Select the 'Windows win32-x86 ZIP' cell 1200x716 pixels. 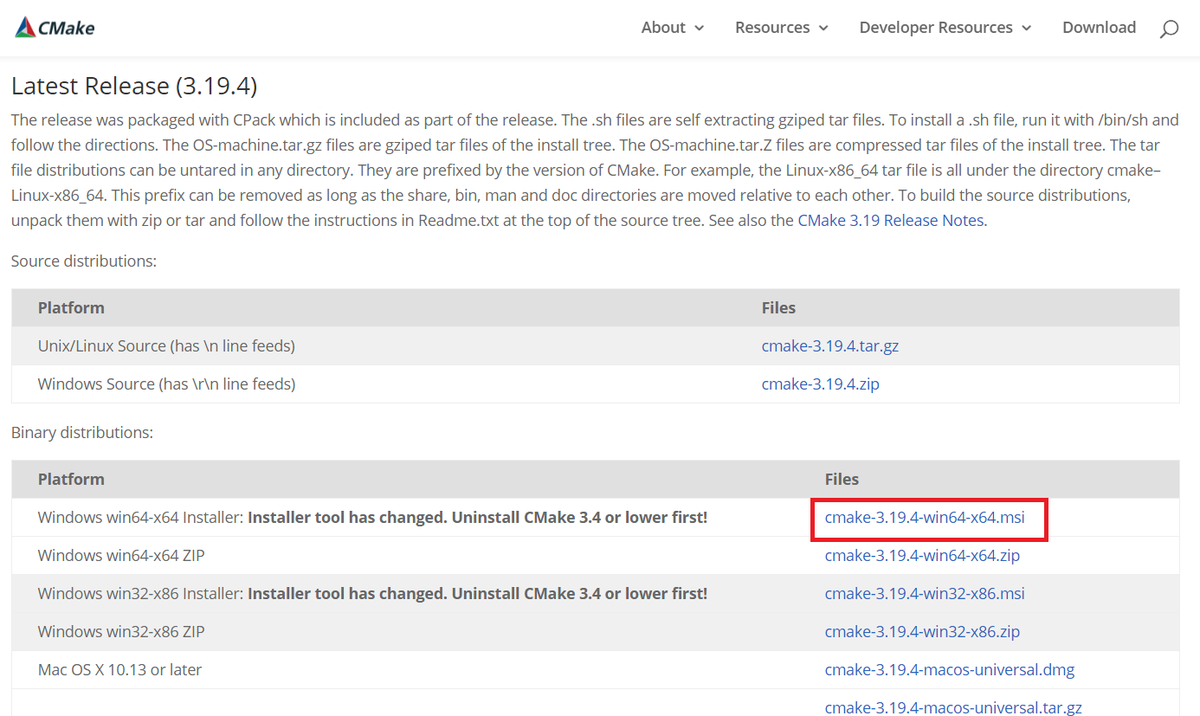pyautogui.click(x=121, y=632)
